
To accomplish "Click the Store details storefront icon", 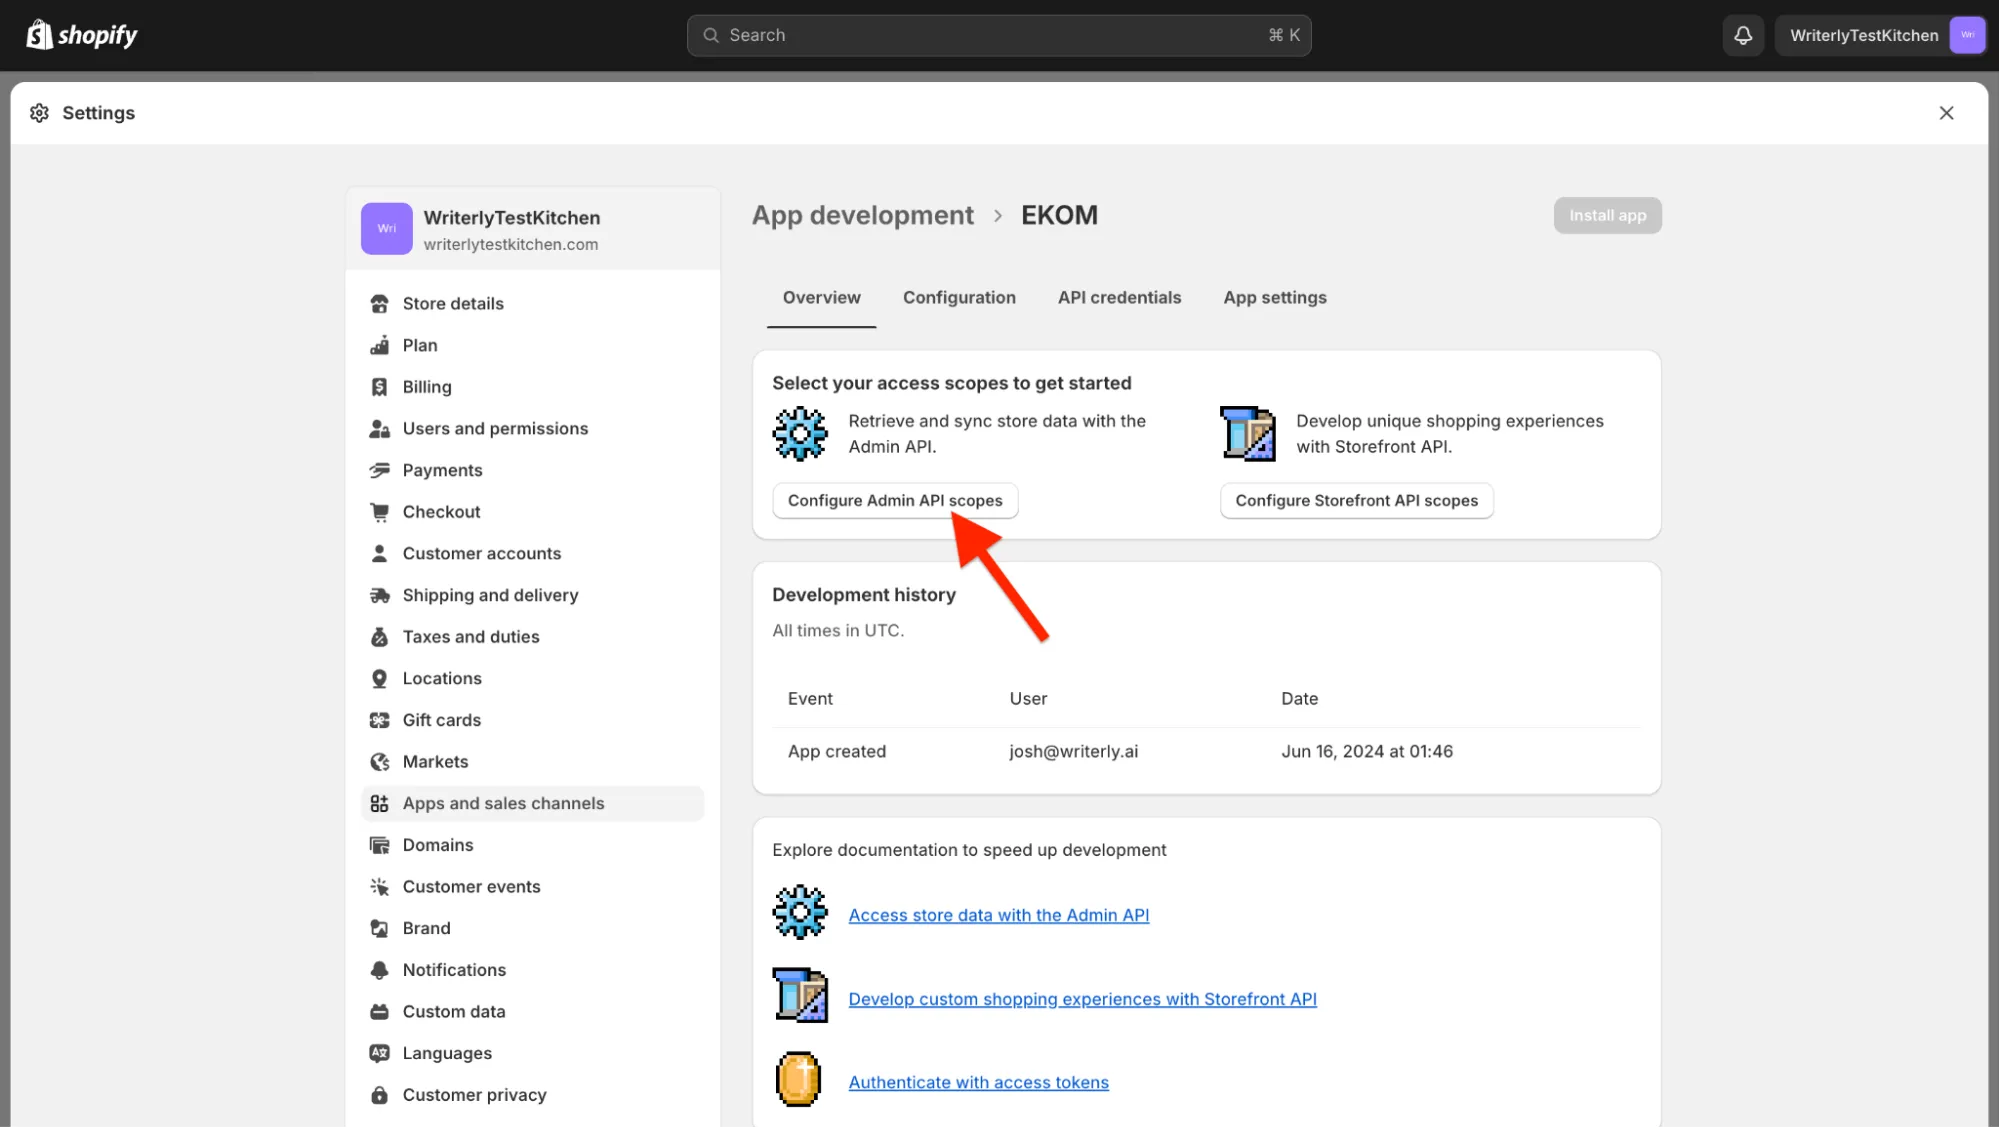I will (379, 304).
